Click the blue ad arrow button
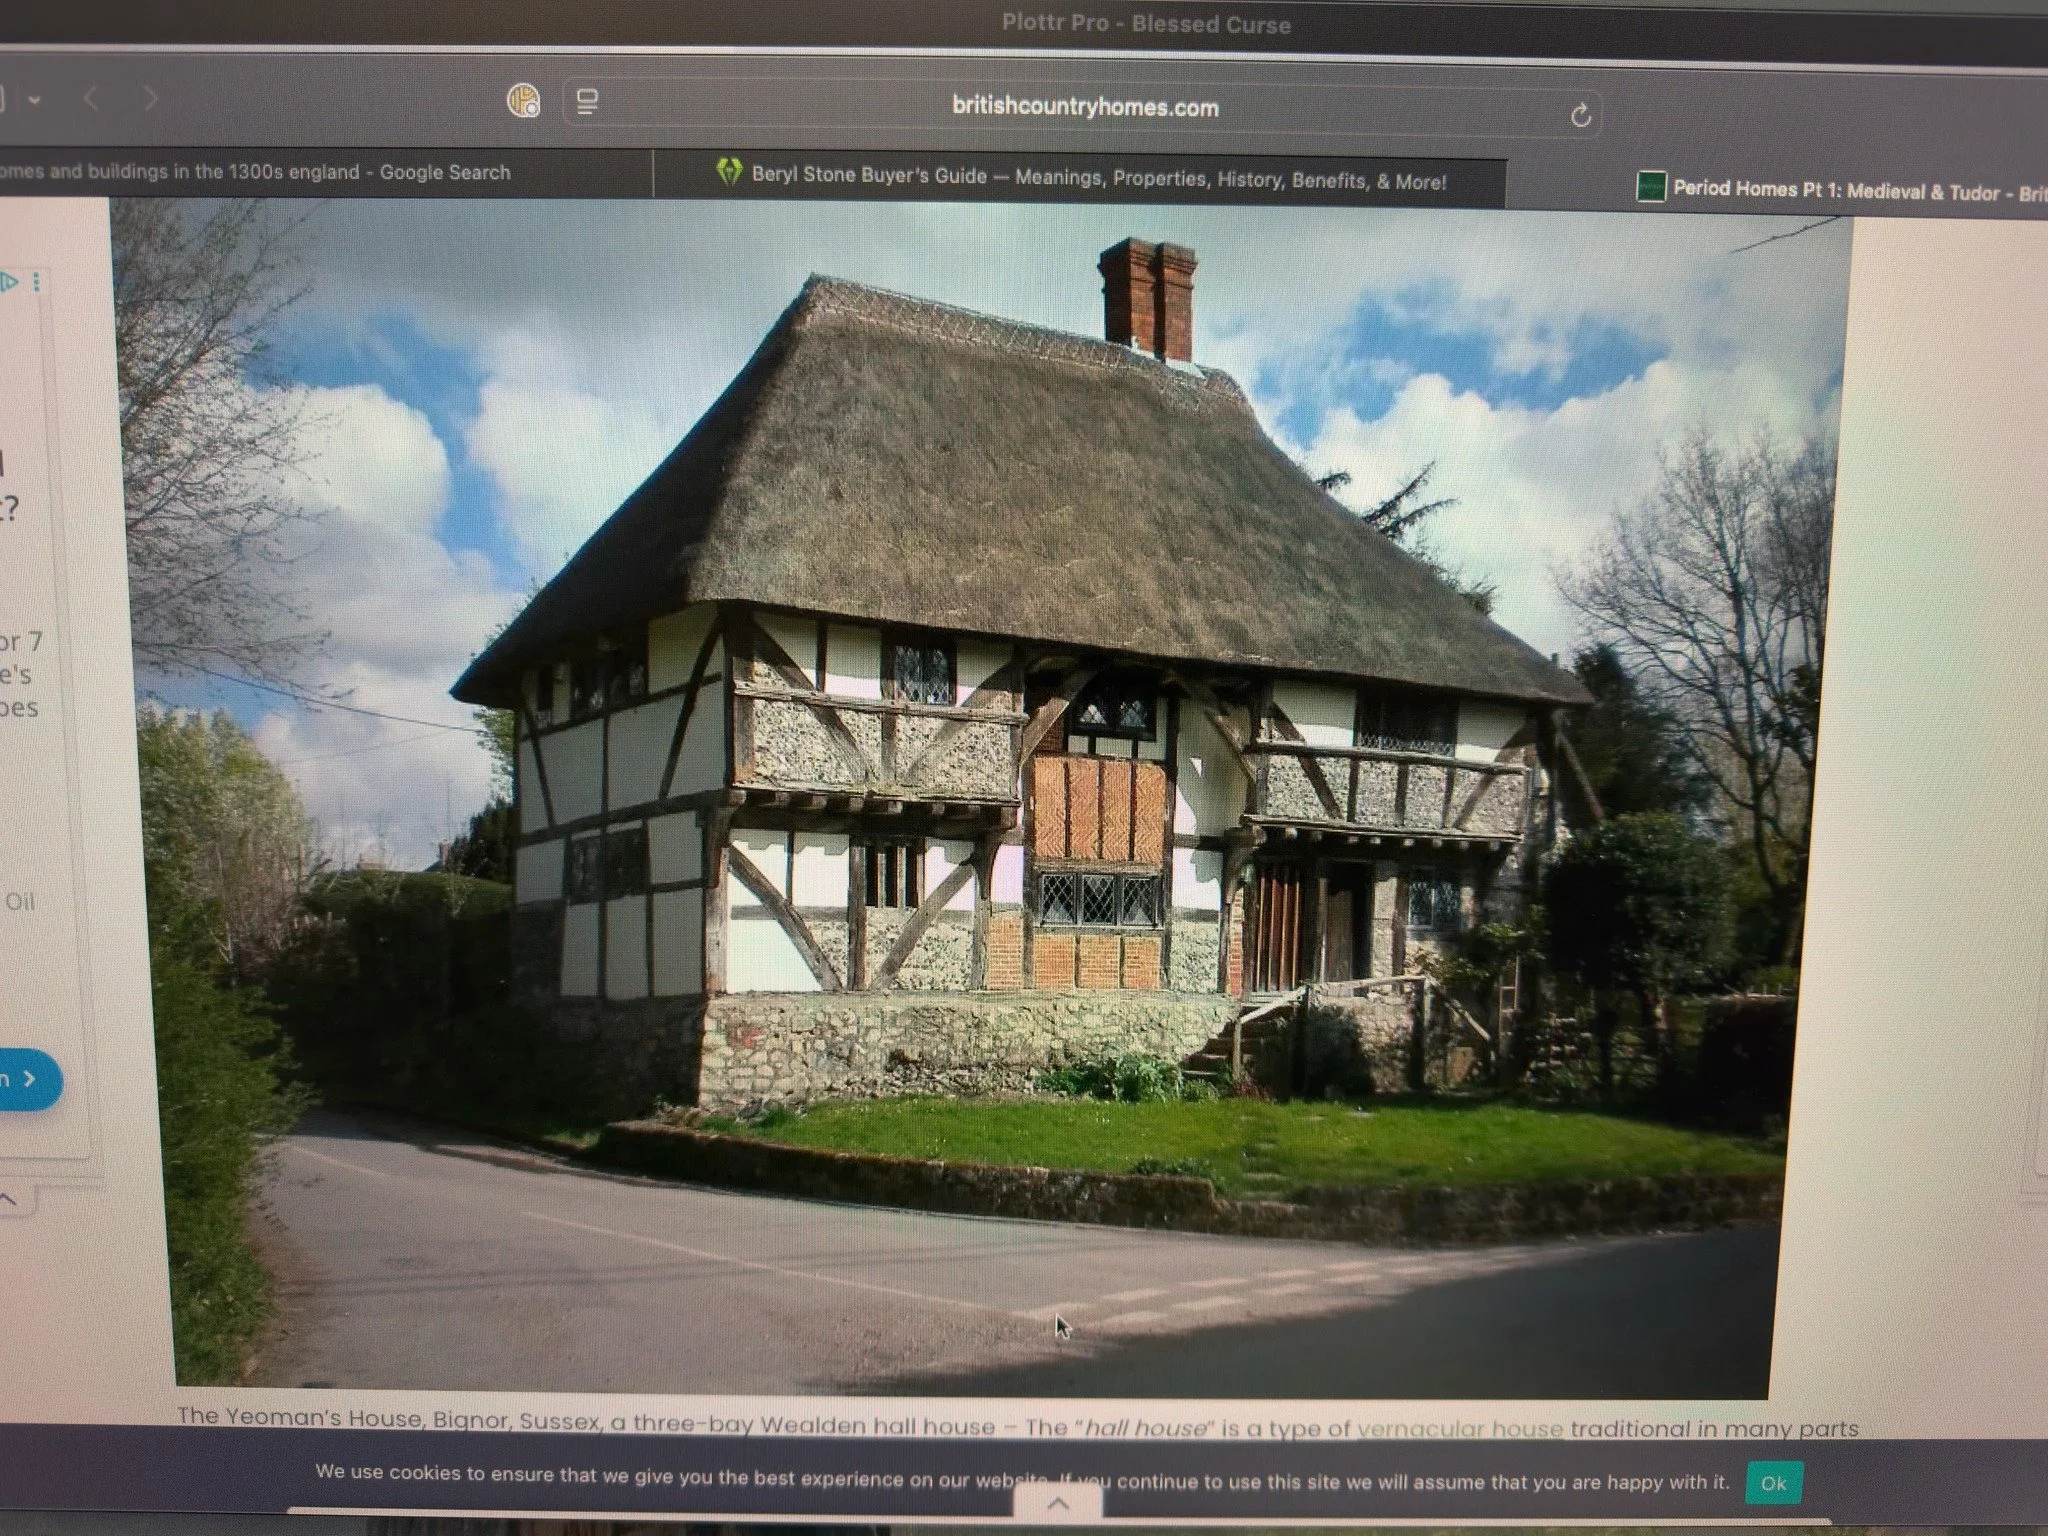Screen dimensions: 2048x1536 [25, 1079]
